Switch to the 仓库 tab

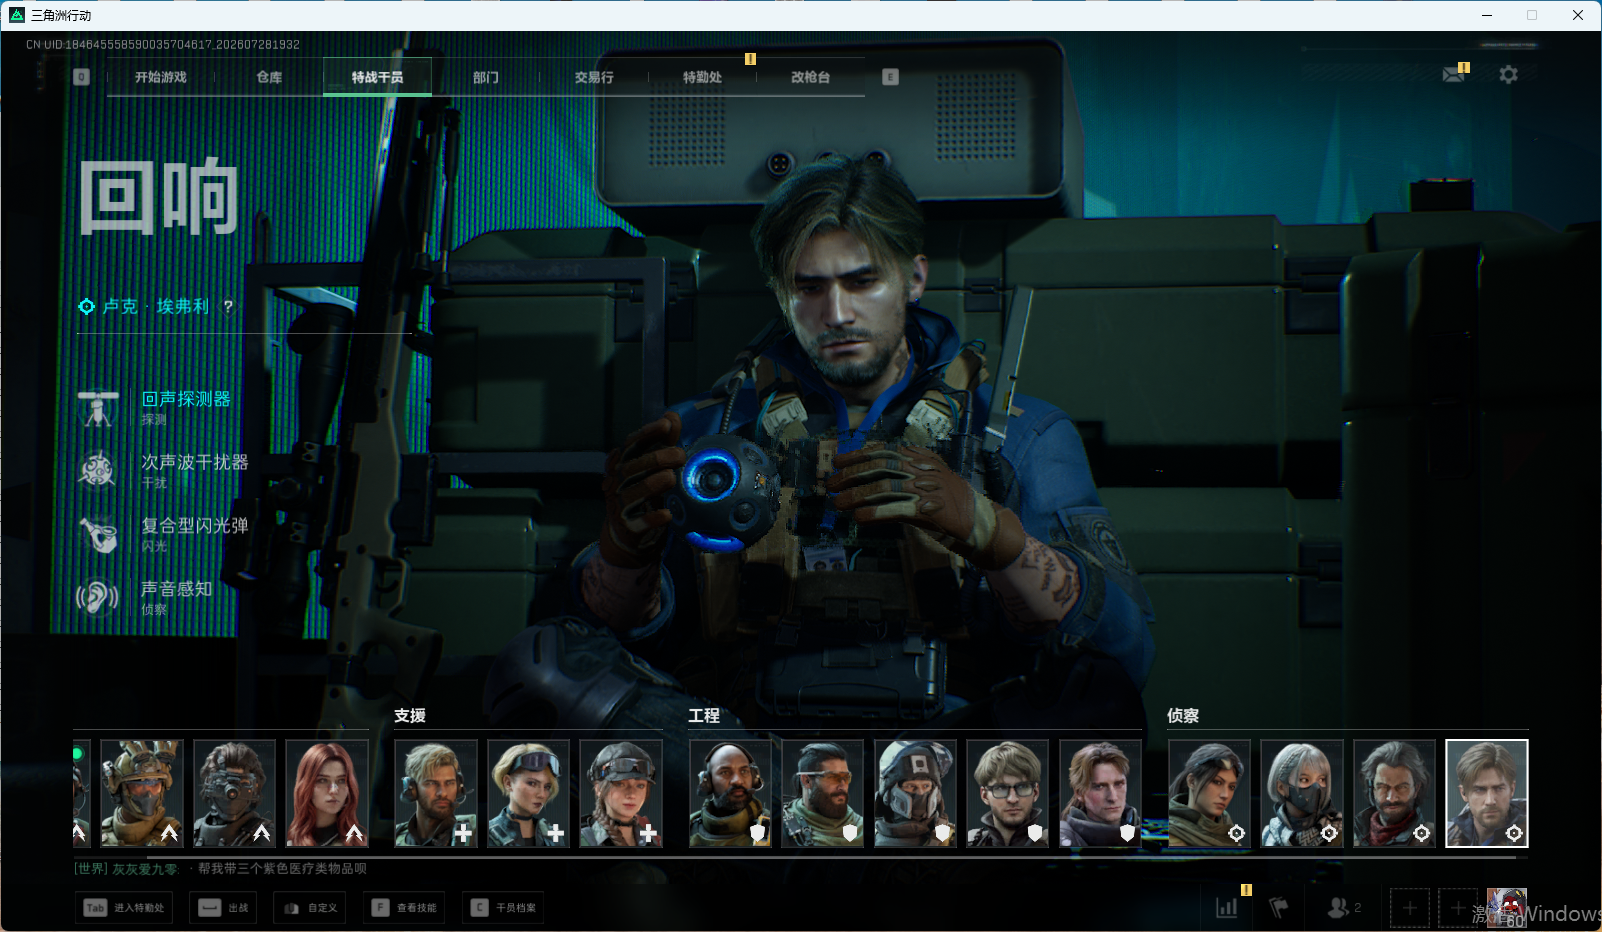pos(269,77)
